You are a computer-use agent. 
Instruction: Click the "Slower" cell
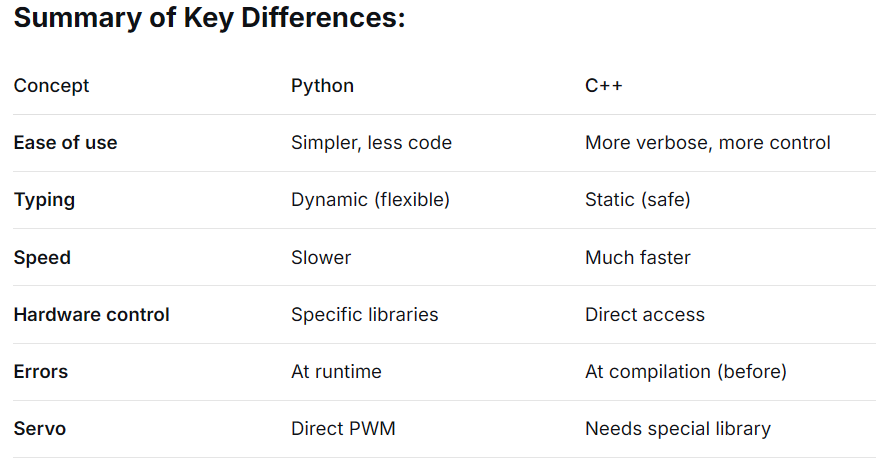coord(321,258)
